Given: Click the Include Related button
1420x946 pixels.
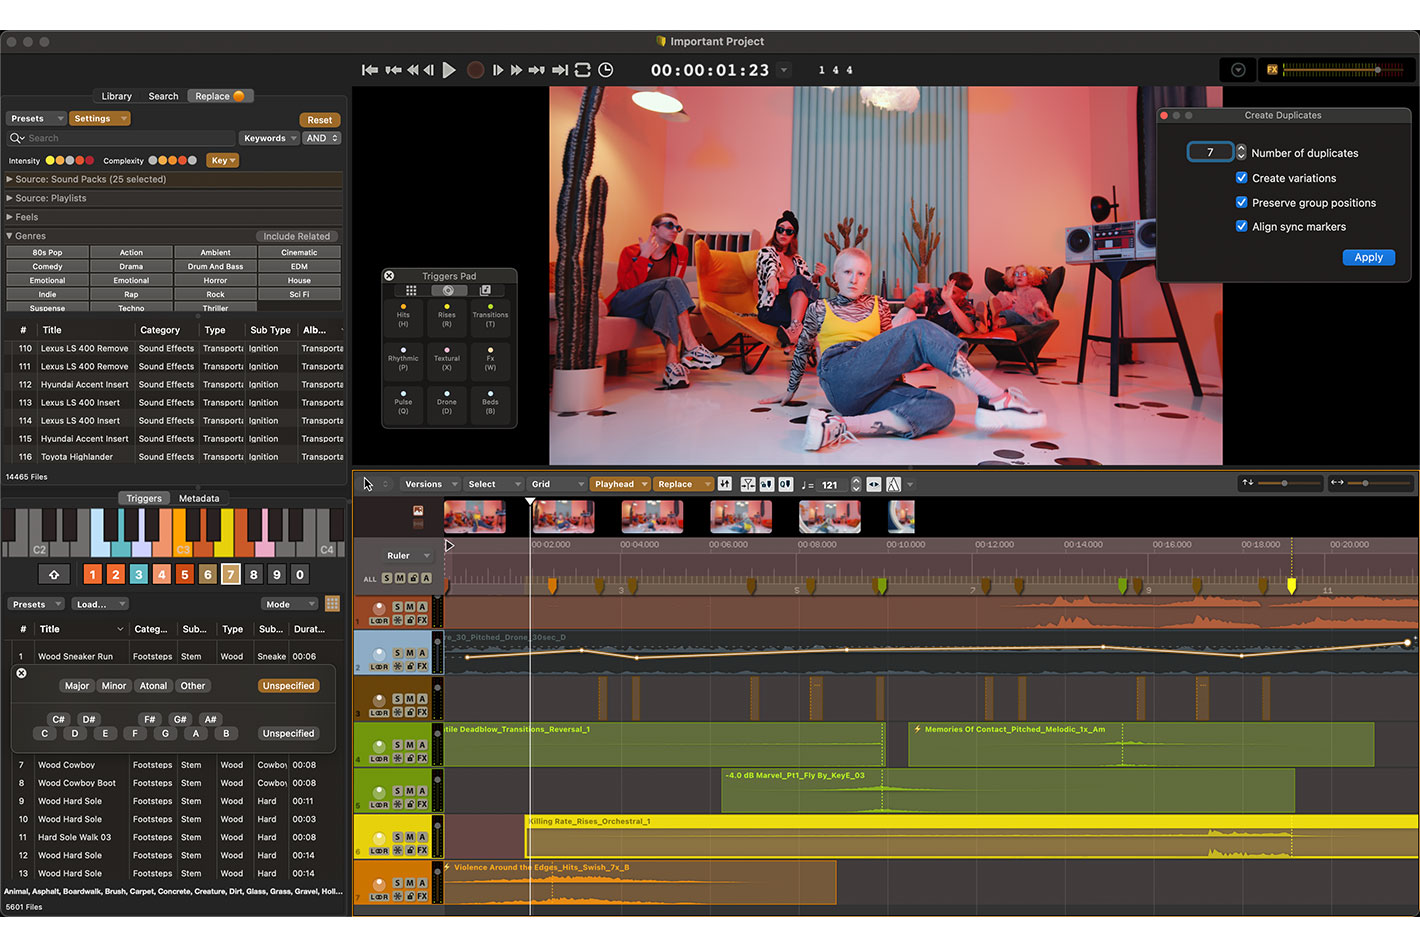Looking at the screenshot, I should point(296,236).
